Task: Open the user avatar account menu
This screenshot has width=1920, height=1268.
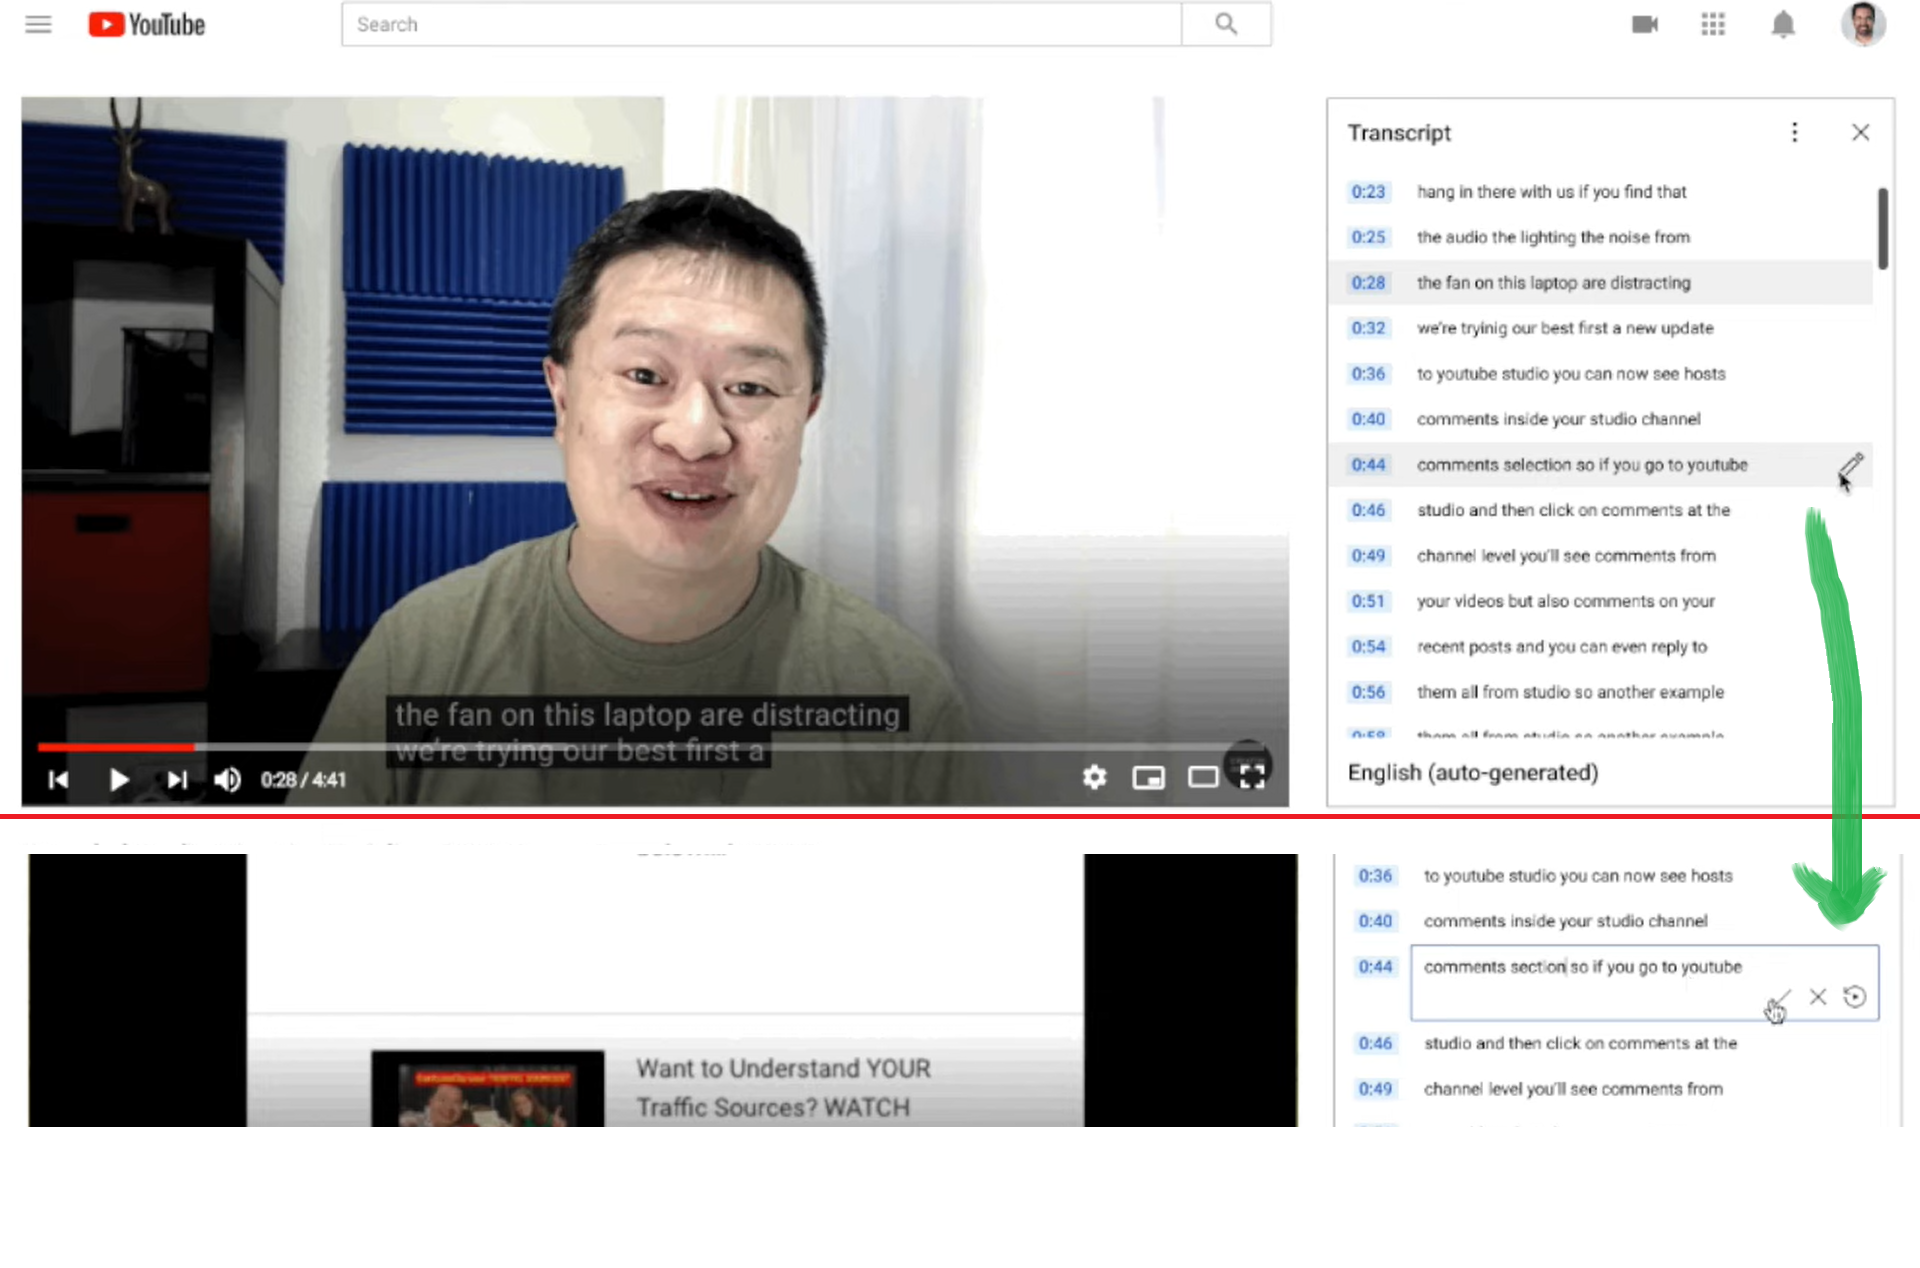Action: tap(1862, 24)
